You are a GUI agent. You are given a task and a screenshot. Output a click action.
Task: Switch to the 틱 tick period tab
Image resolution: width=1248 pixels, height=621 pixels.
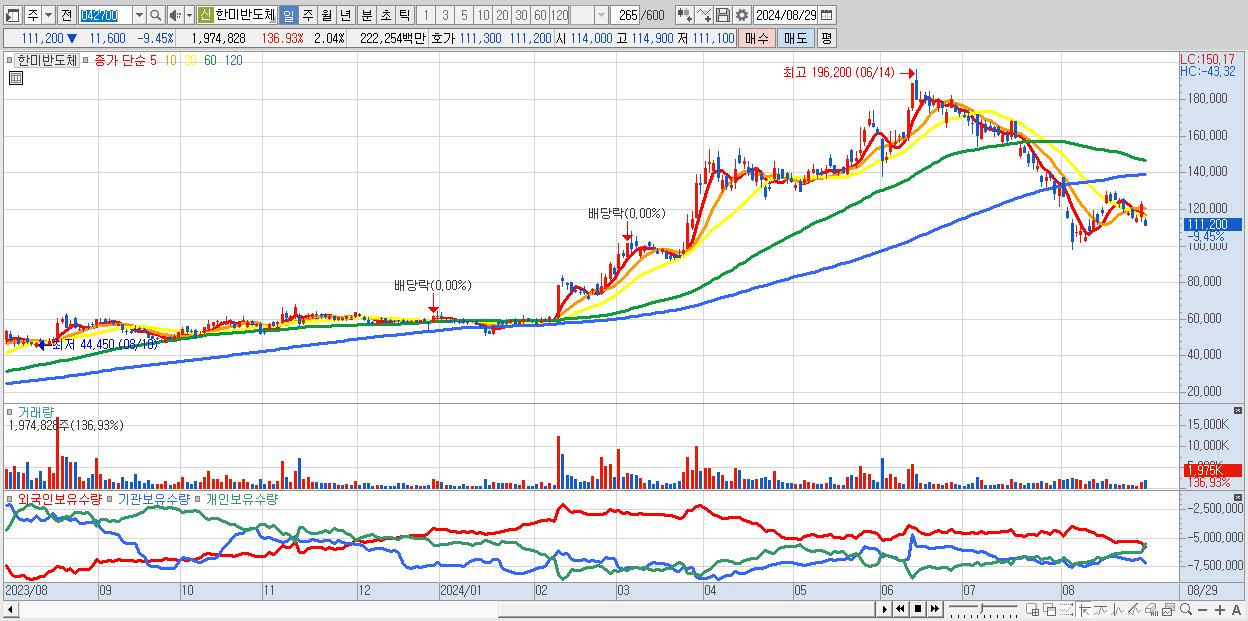(x=404, y=15)
